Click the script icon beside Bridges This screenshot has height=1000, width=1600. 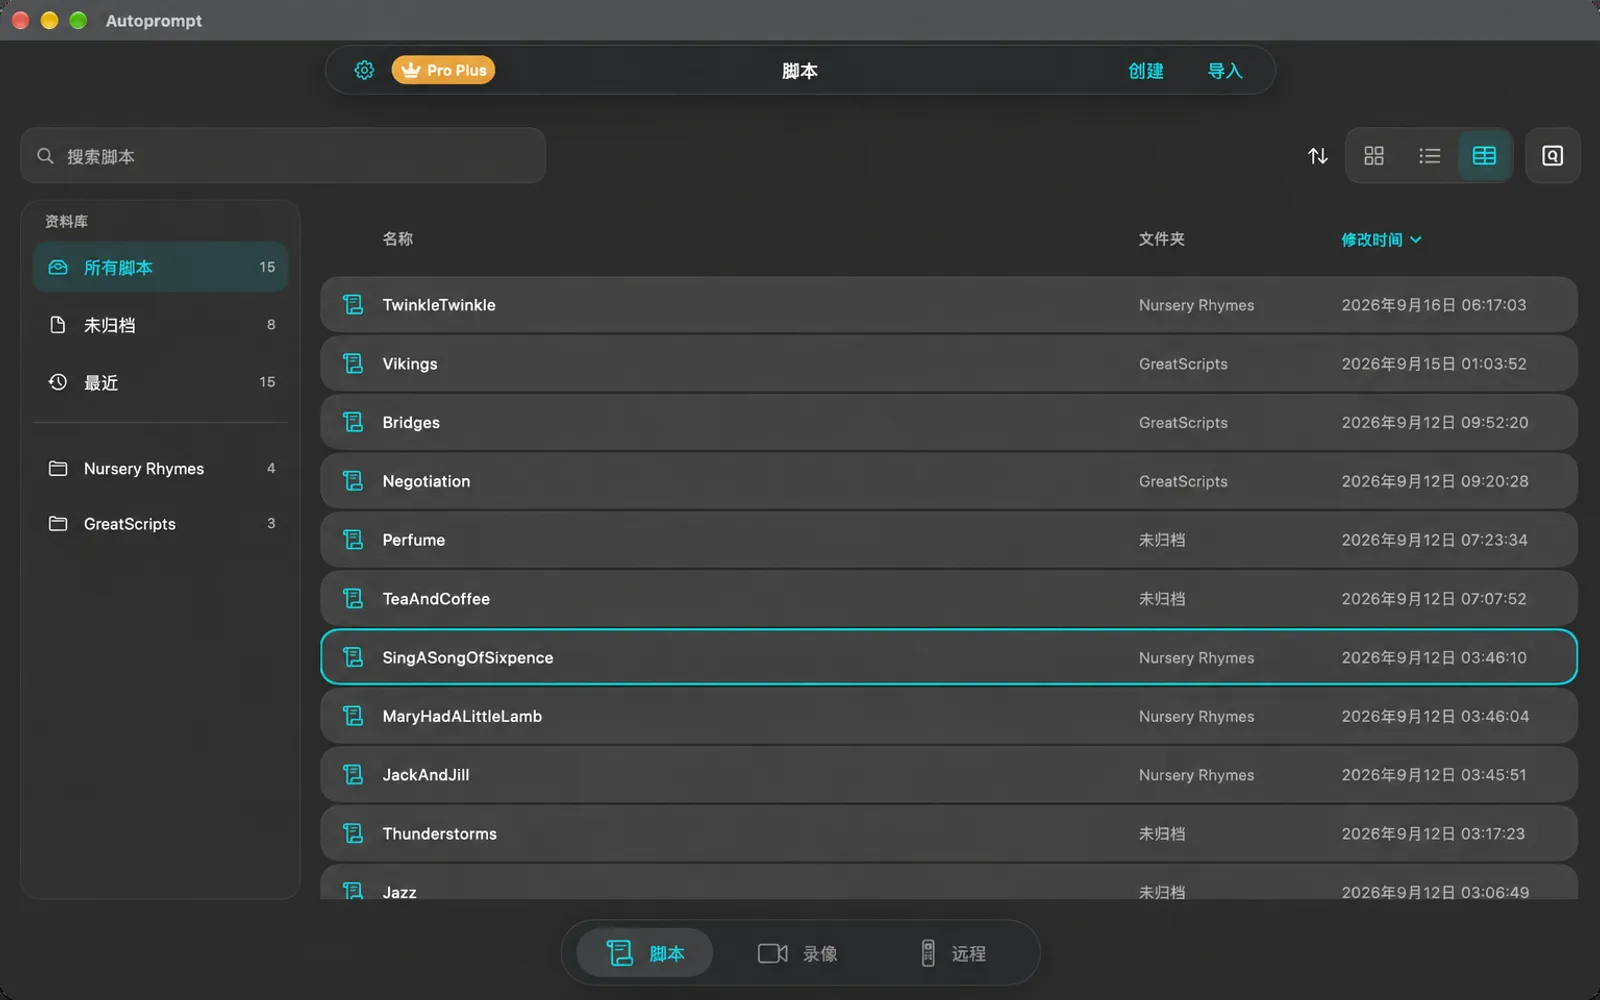click(x=353, y=422)
